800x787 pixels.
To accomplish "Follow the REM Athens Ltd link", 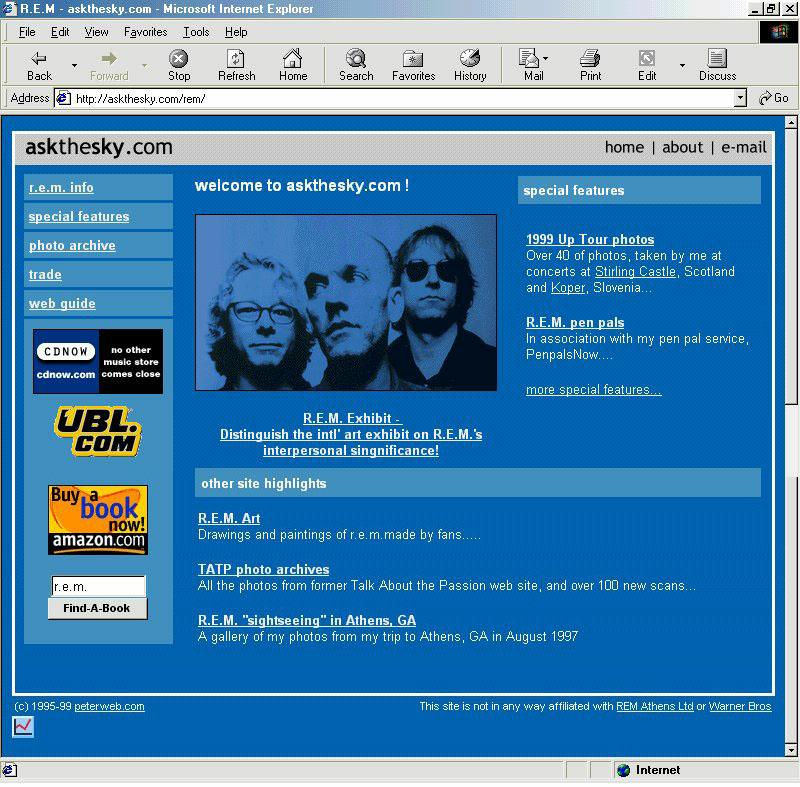I will (655, 706).
